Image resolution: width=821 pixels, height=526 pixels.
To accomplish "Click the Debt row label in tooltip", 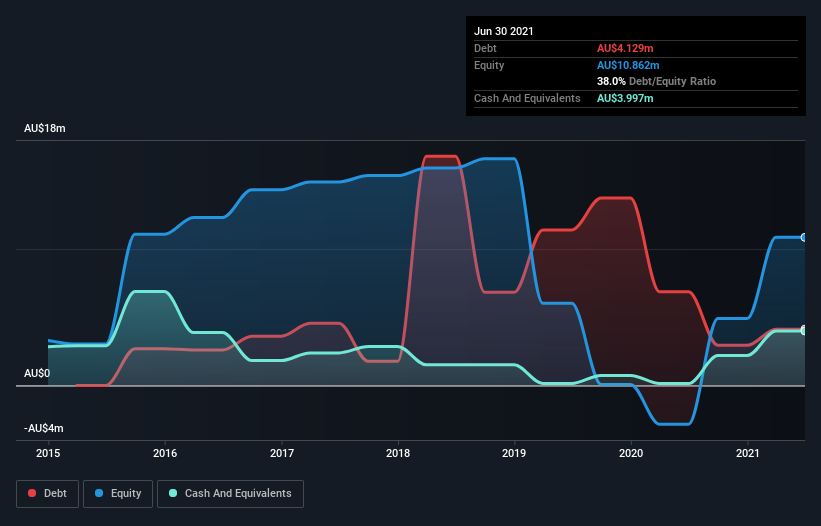I will click(x=485, y=48).
